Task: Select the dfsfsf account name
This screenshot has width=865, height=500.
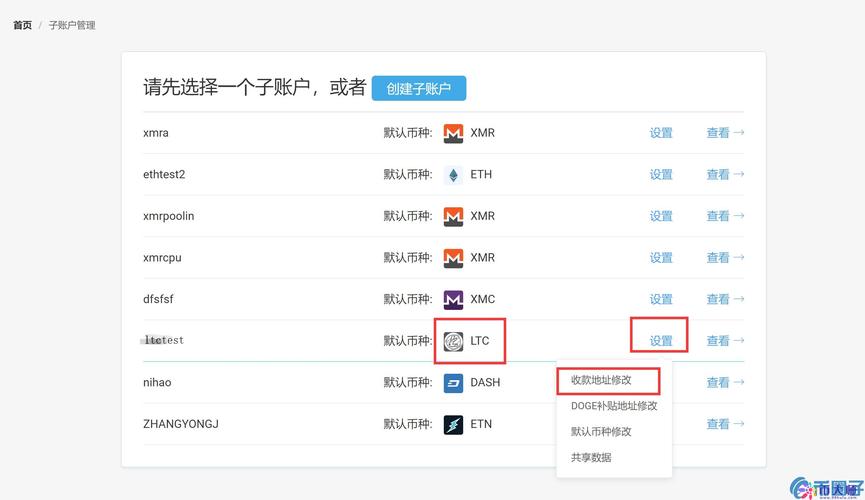Action: point(158,300)
